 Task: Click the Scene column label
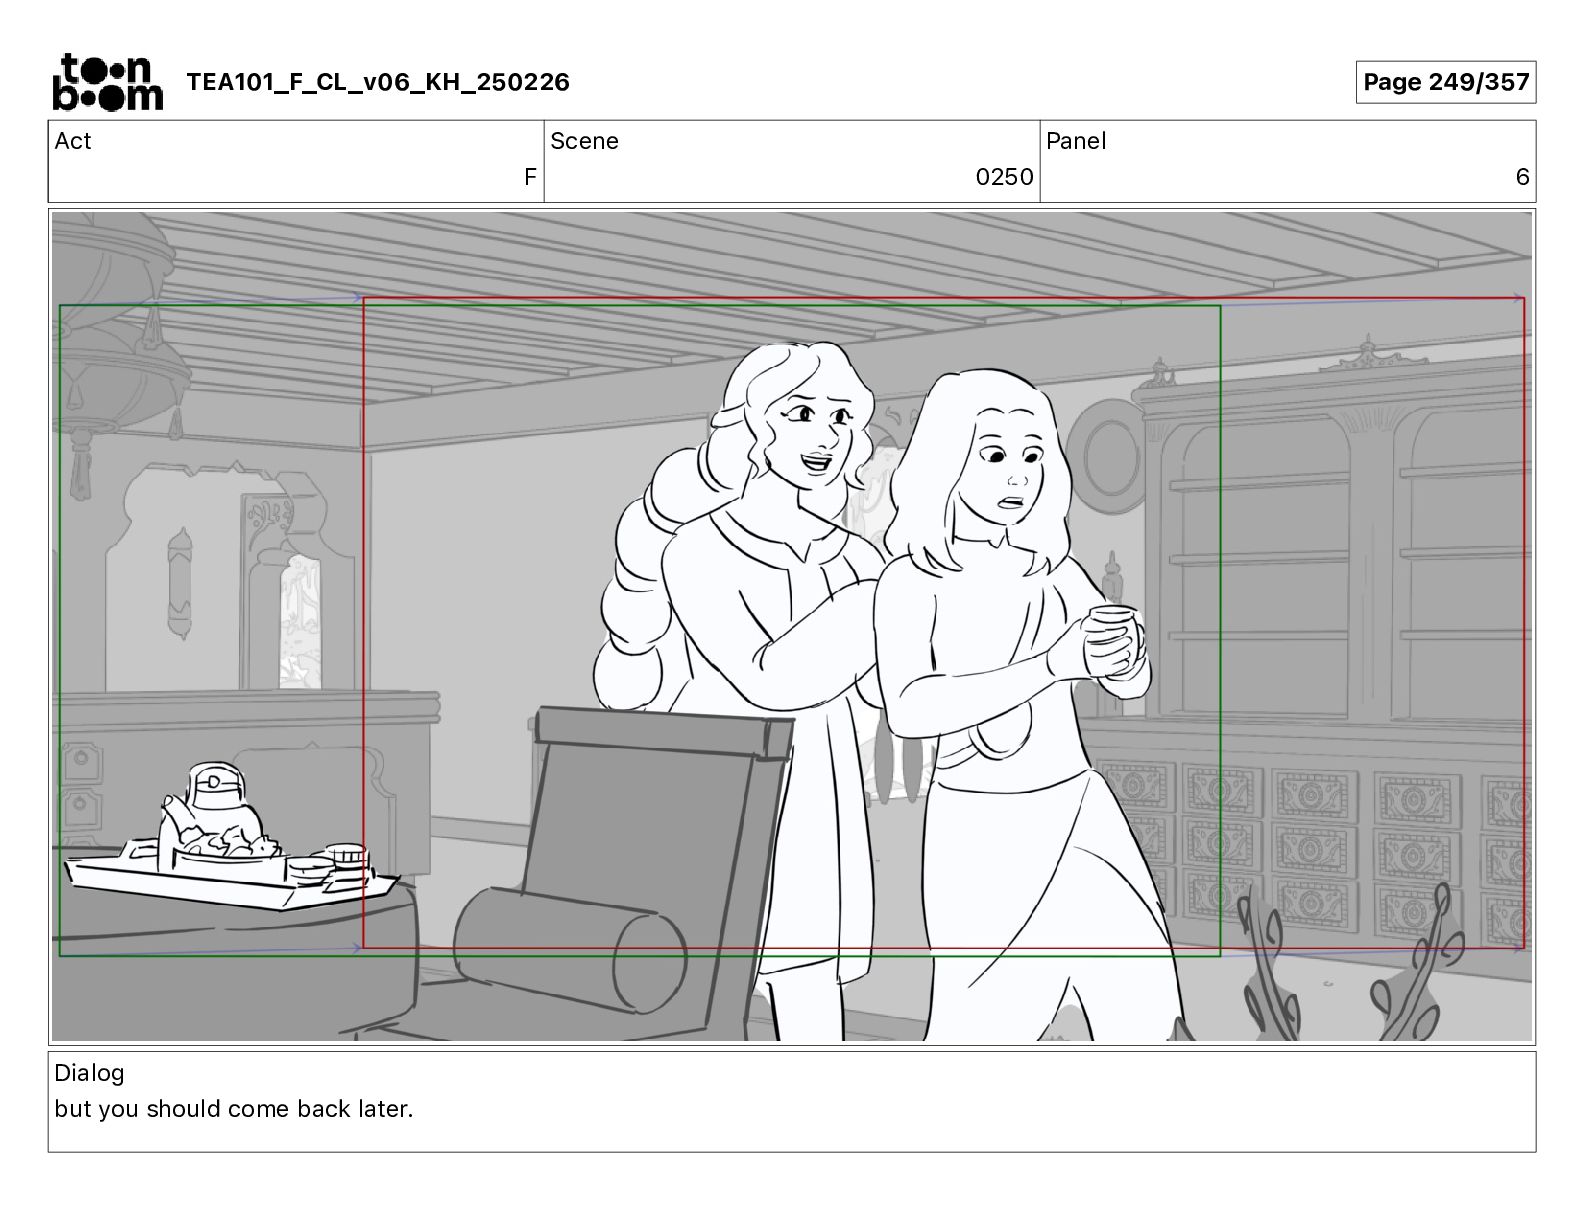[584, 141]
